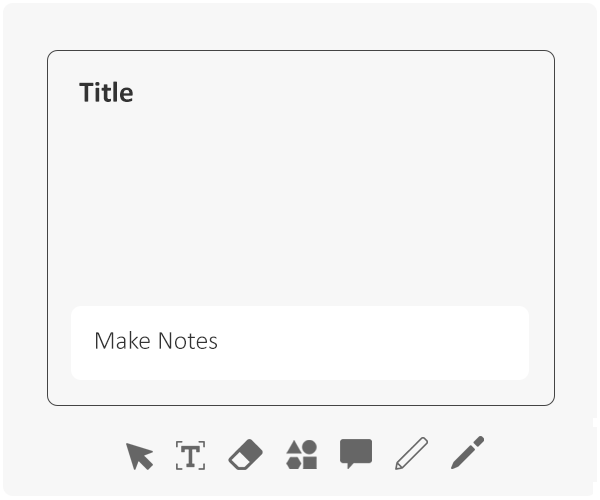Open the chat bubble annotation tool
The height and width of the screenshot is (500, 600).
click(x=356, y=453)
